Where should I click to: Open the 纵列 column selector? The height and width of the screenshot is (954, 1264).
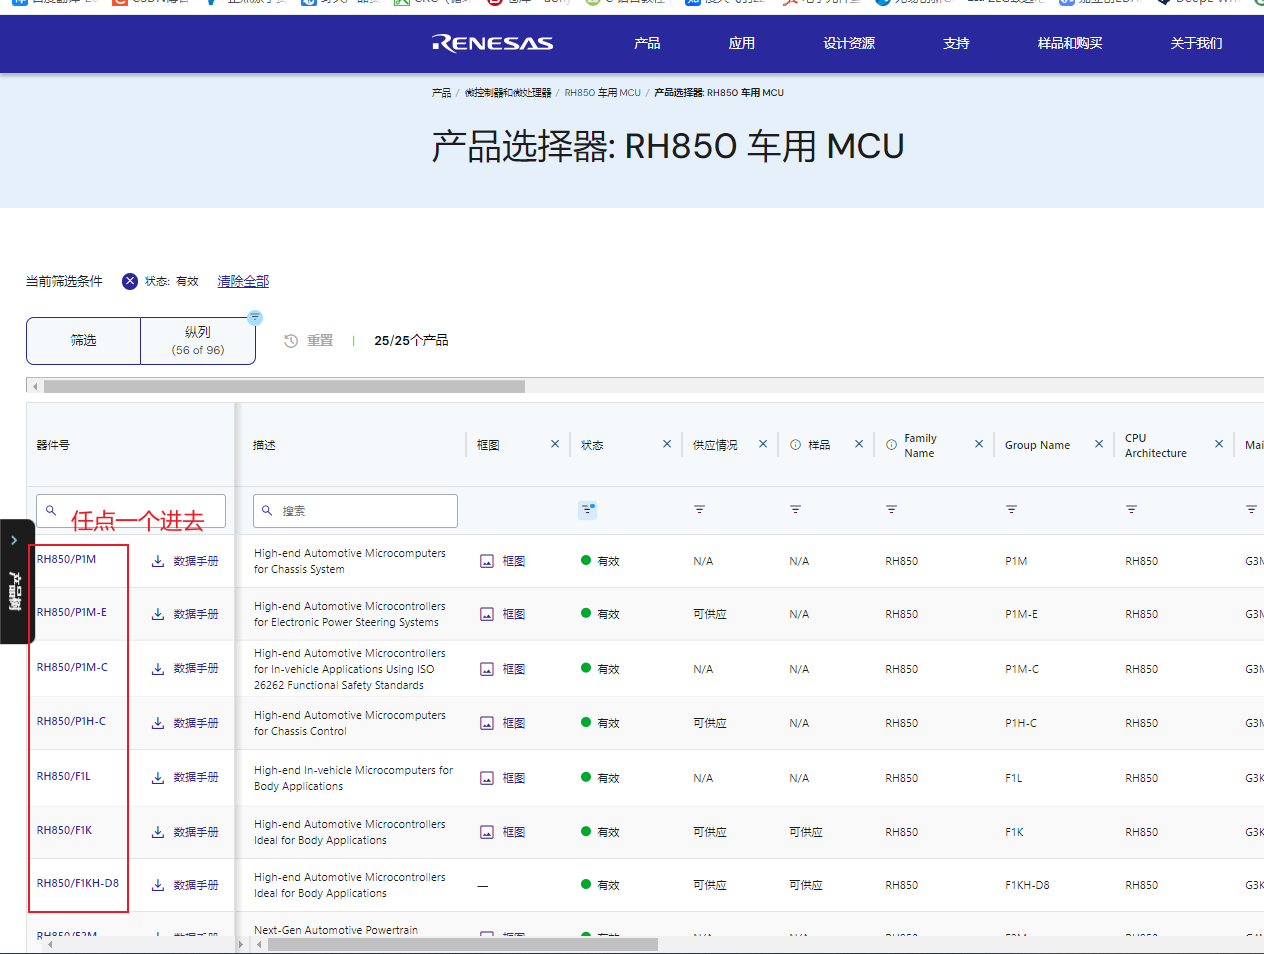[198, 341]
